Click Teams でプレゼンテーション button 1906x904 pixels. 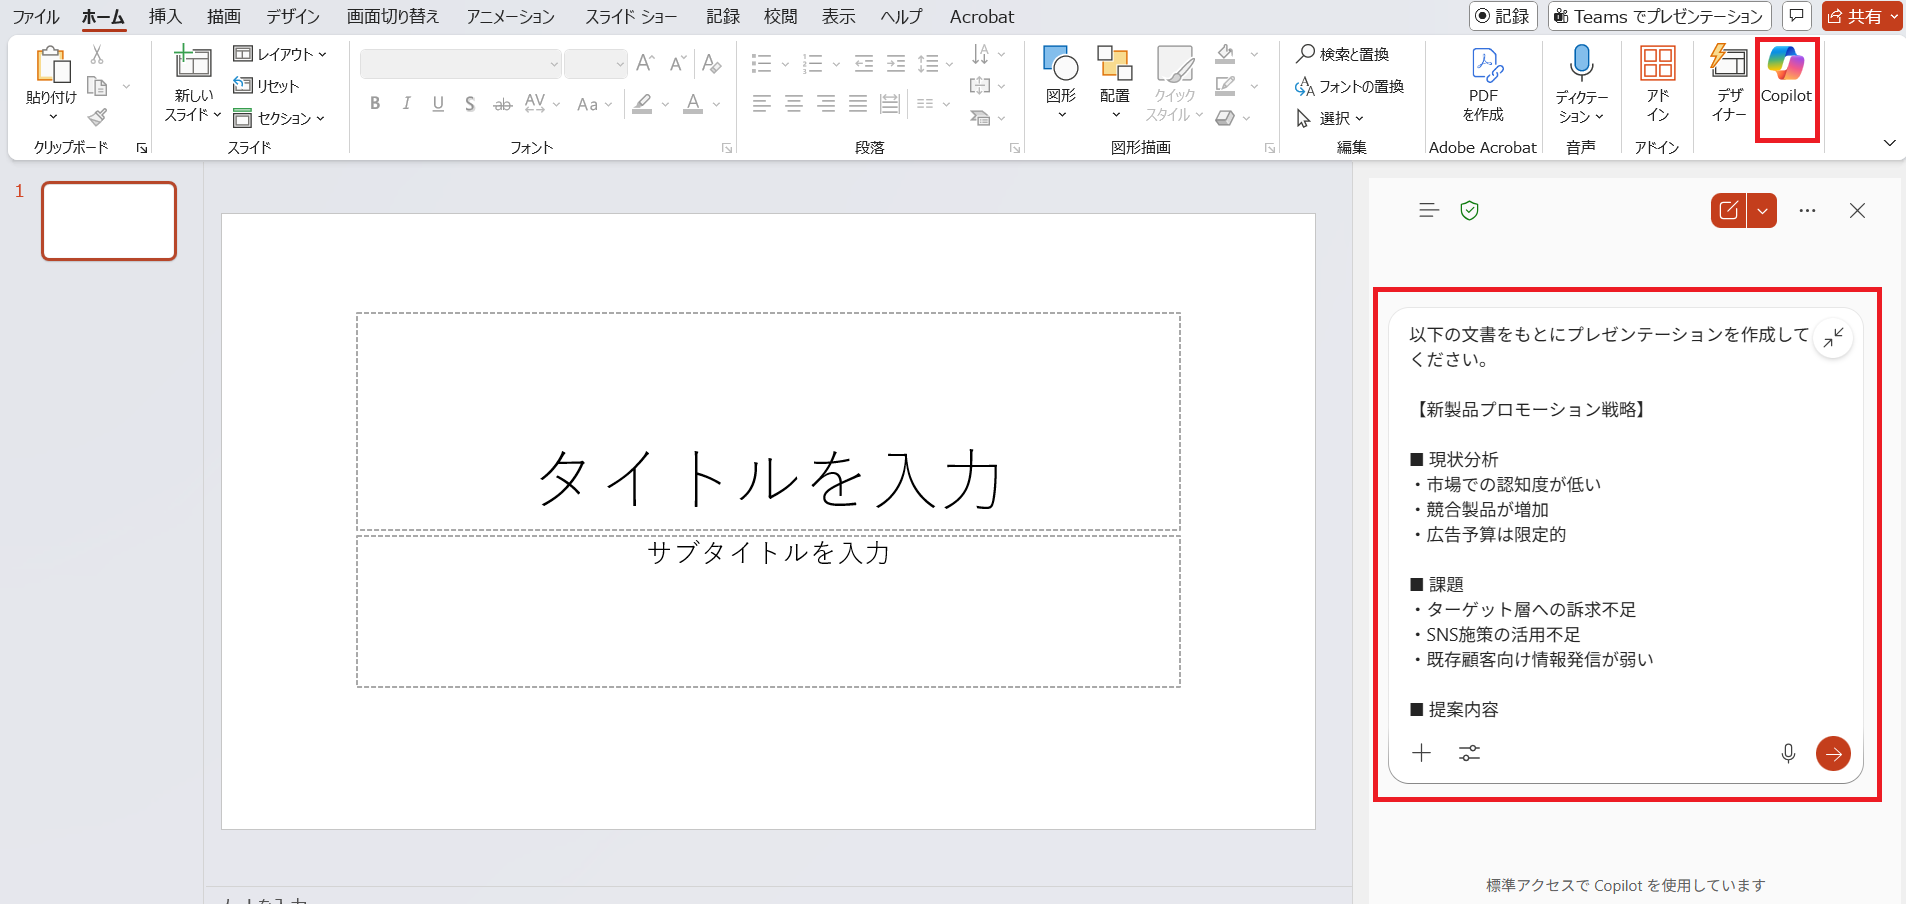pos(1658,16)
